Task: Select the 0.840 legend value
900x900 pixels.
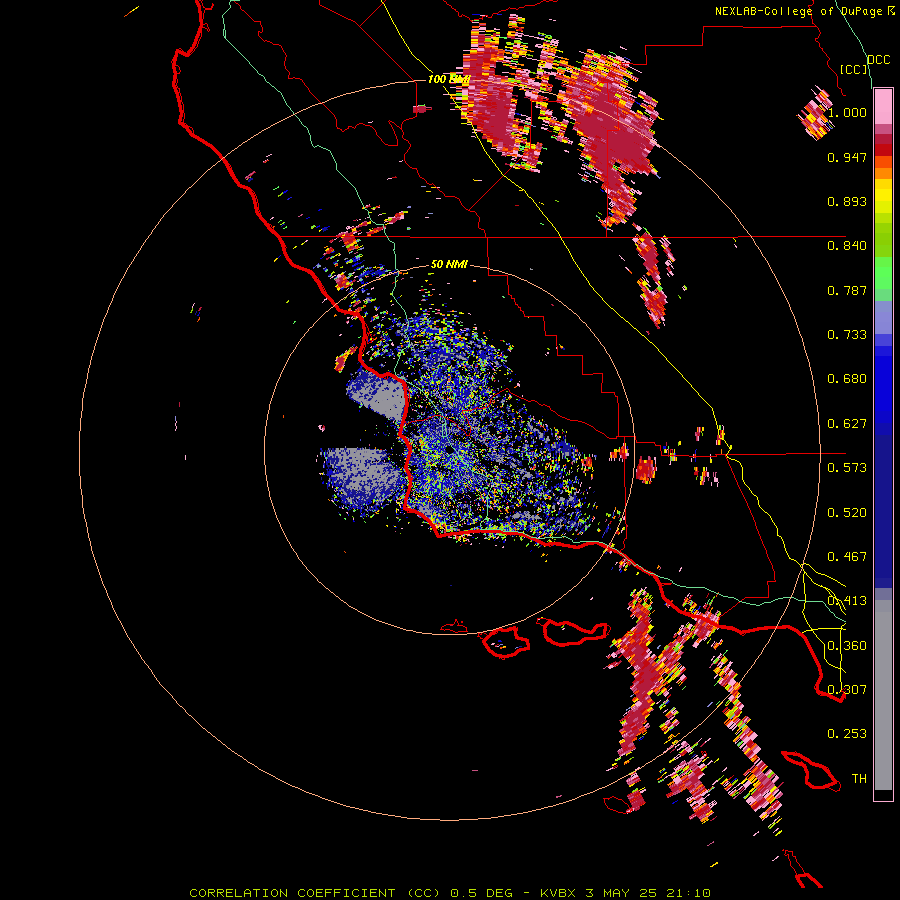Action: (847, 246)
